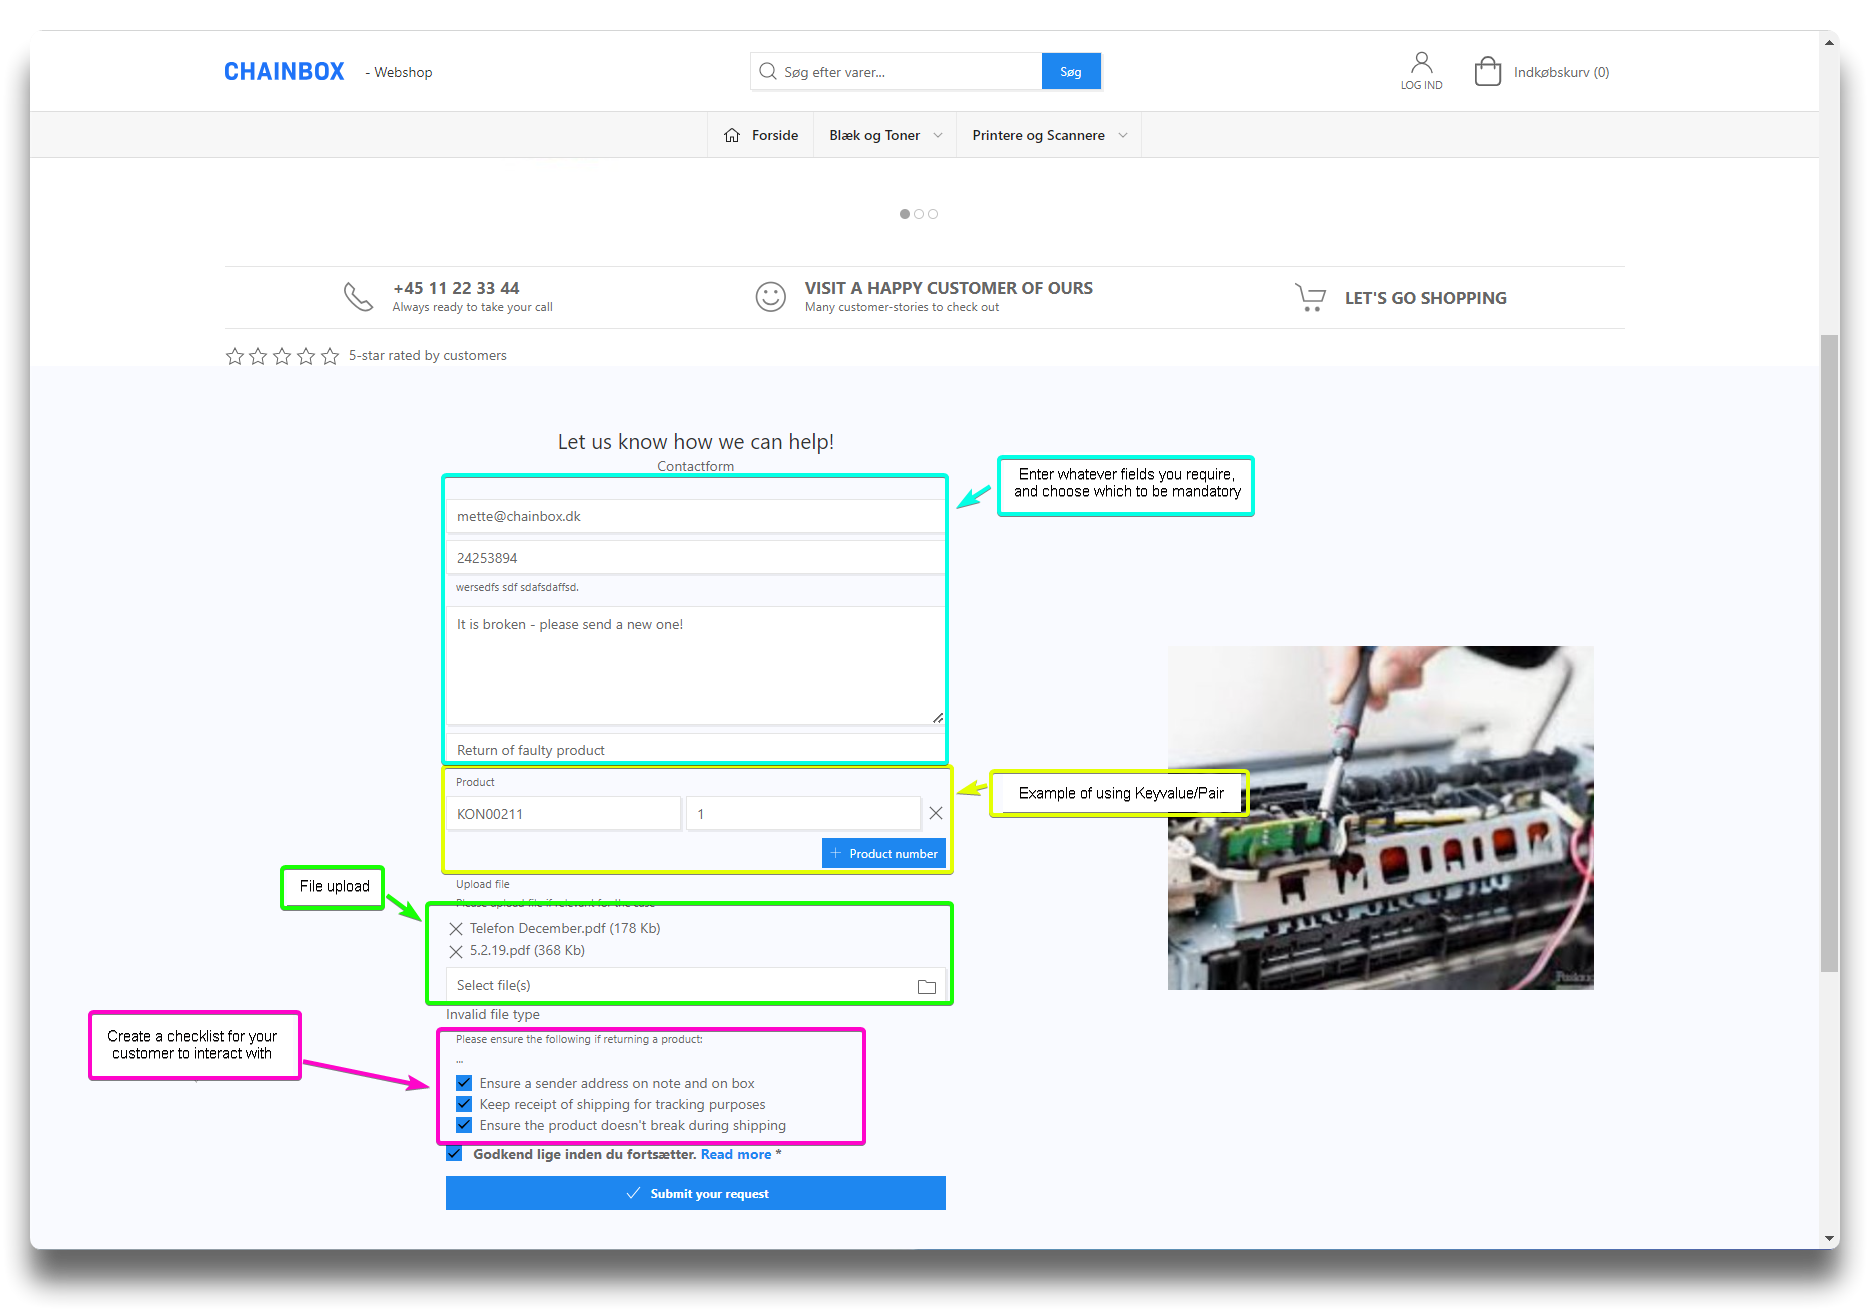
Task: Toggle 'Ensure the product doesn't break' checkbox
Action: (464, 1125)
